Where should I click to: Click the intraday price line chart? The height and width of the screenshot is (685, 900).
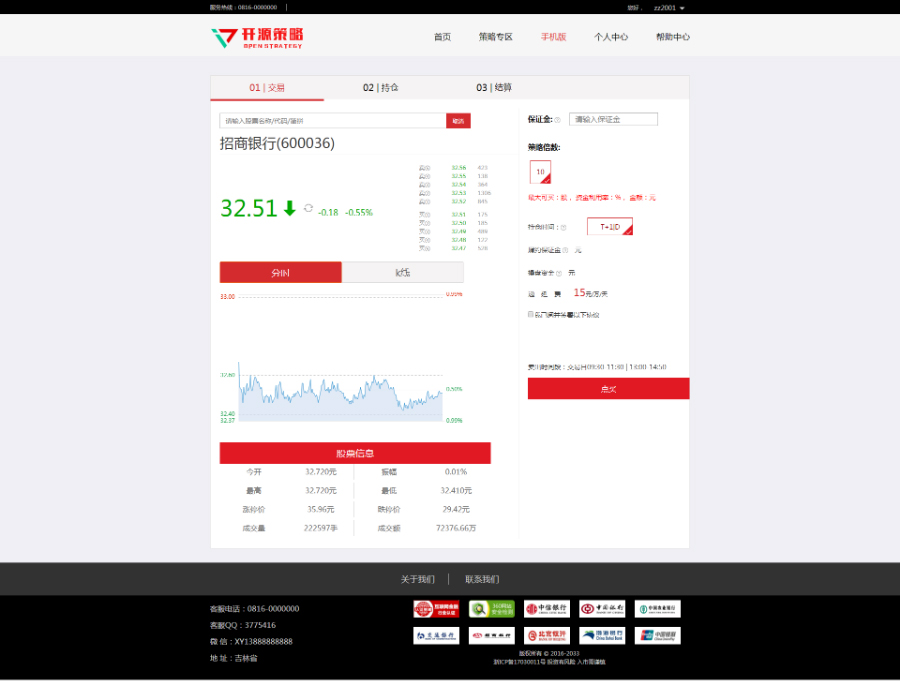click(x=340, y=392)
